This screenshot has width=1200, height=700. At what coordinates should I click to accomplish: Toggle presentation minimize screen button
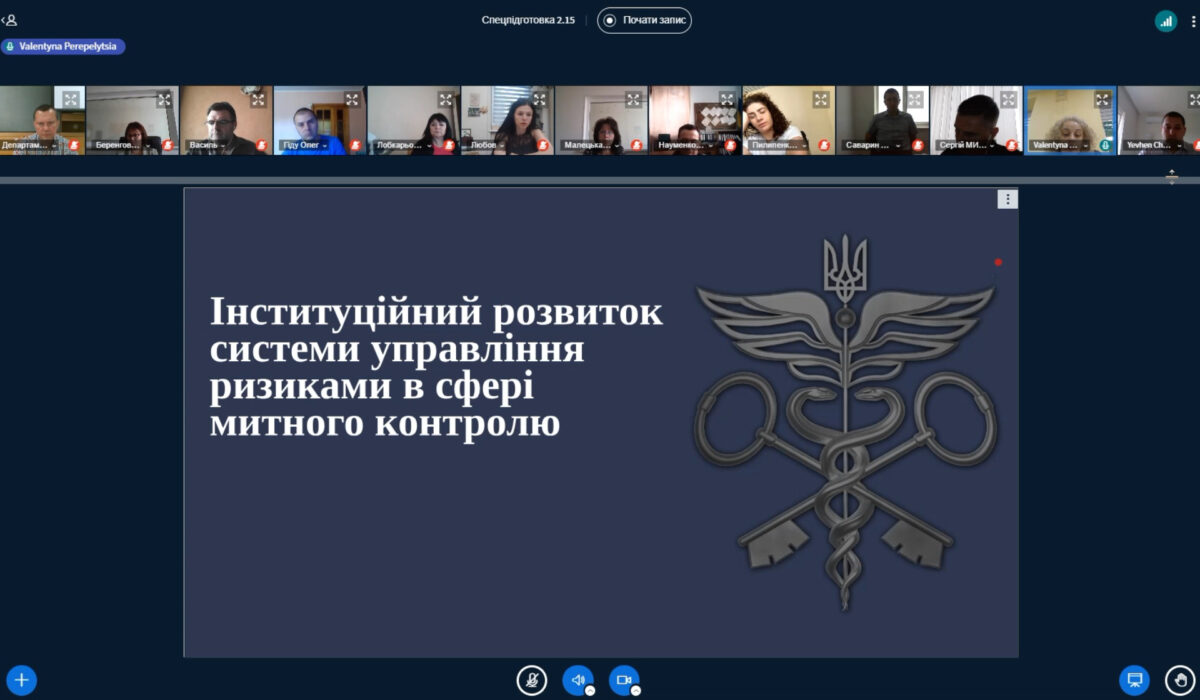[x=1134, y=680]
